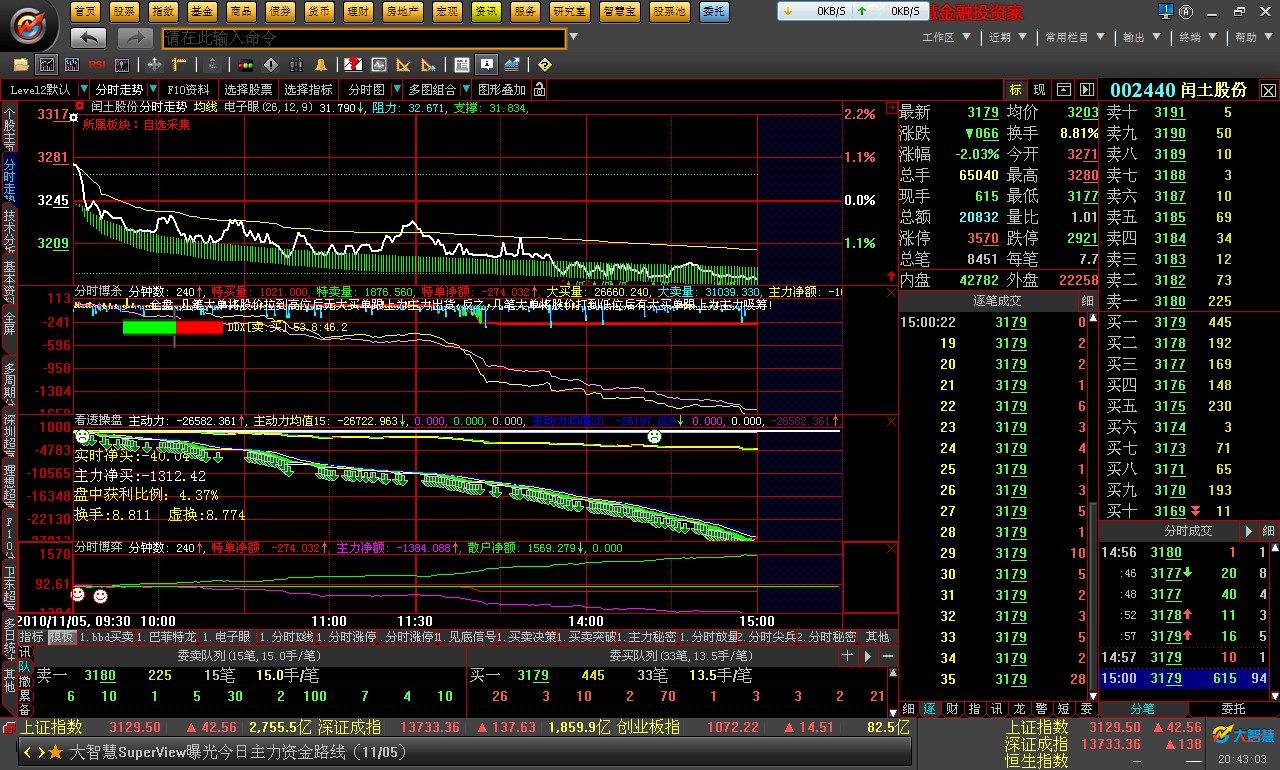Click the yellow diamond help icon
The image size is (1280, 770).
(544, 65)
